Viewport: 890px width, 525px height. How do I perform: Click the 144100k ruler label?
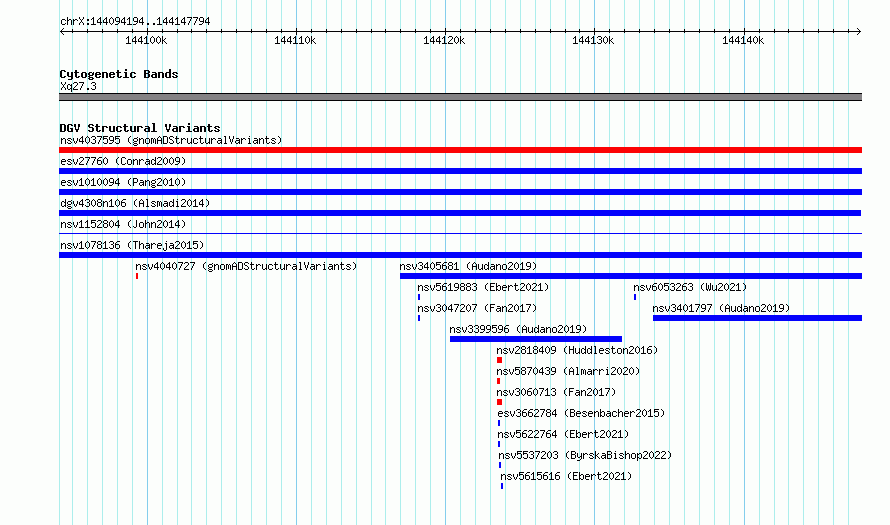click(x=146, y=40)
